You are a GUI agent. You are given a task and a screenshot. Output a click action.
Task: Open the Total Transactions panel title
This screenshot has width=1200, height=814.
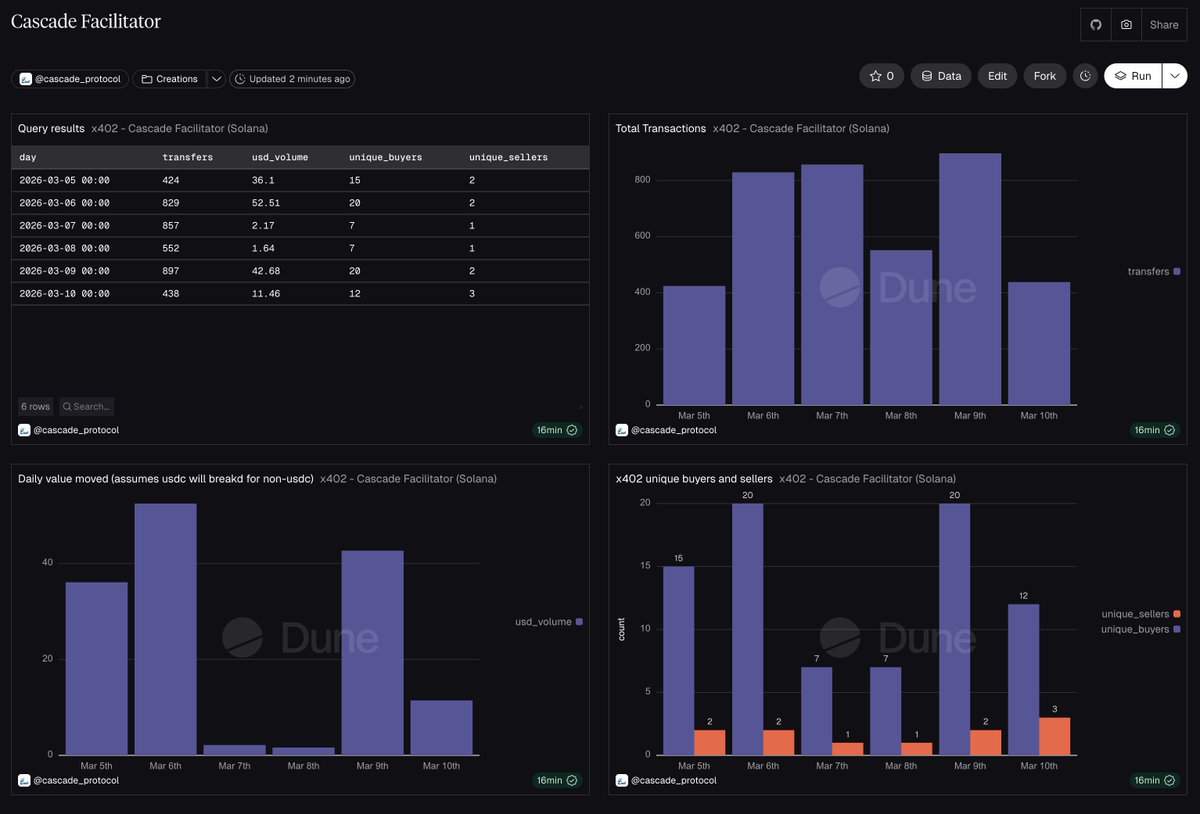point(661,129)
